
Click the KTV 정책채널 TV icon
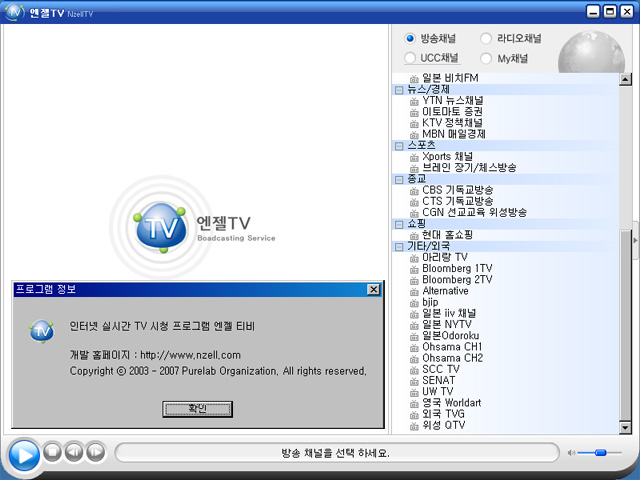pyautogui.click(x=414, y=123)
